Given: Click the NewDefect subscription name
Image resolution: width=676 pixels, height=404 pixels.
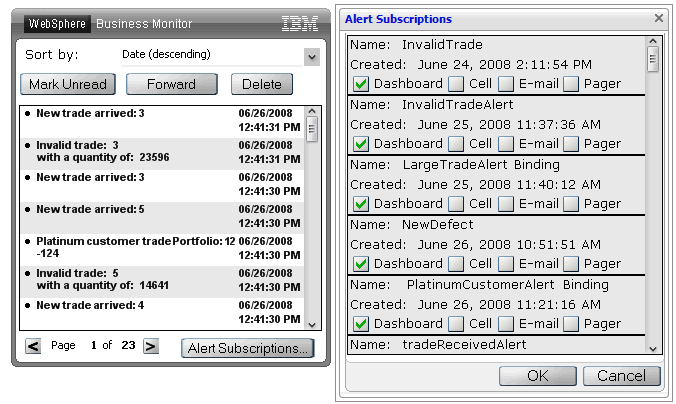Looking at the screenshot, I should click(x=438, y=225).
